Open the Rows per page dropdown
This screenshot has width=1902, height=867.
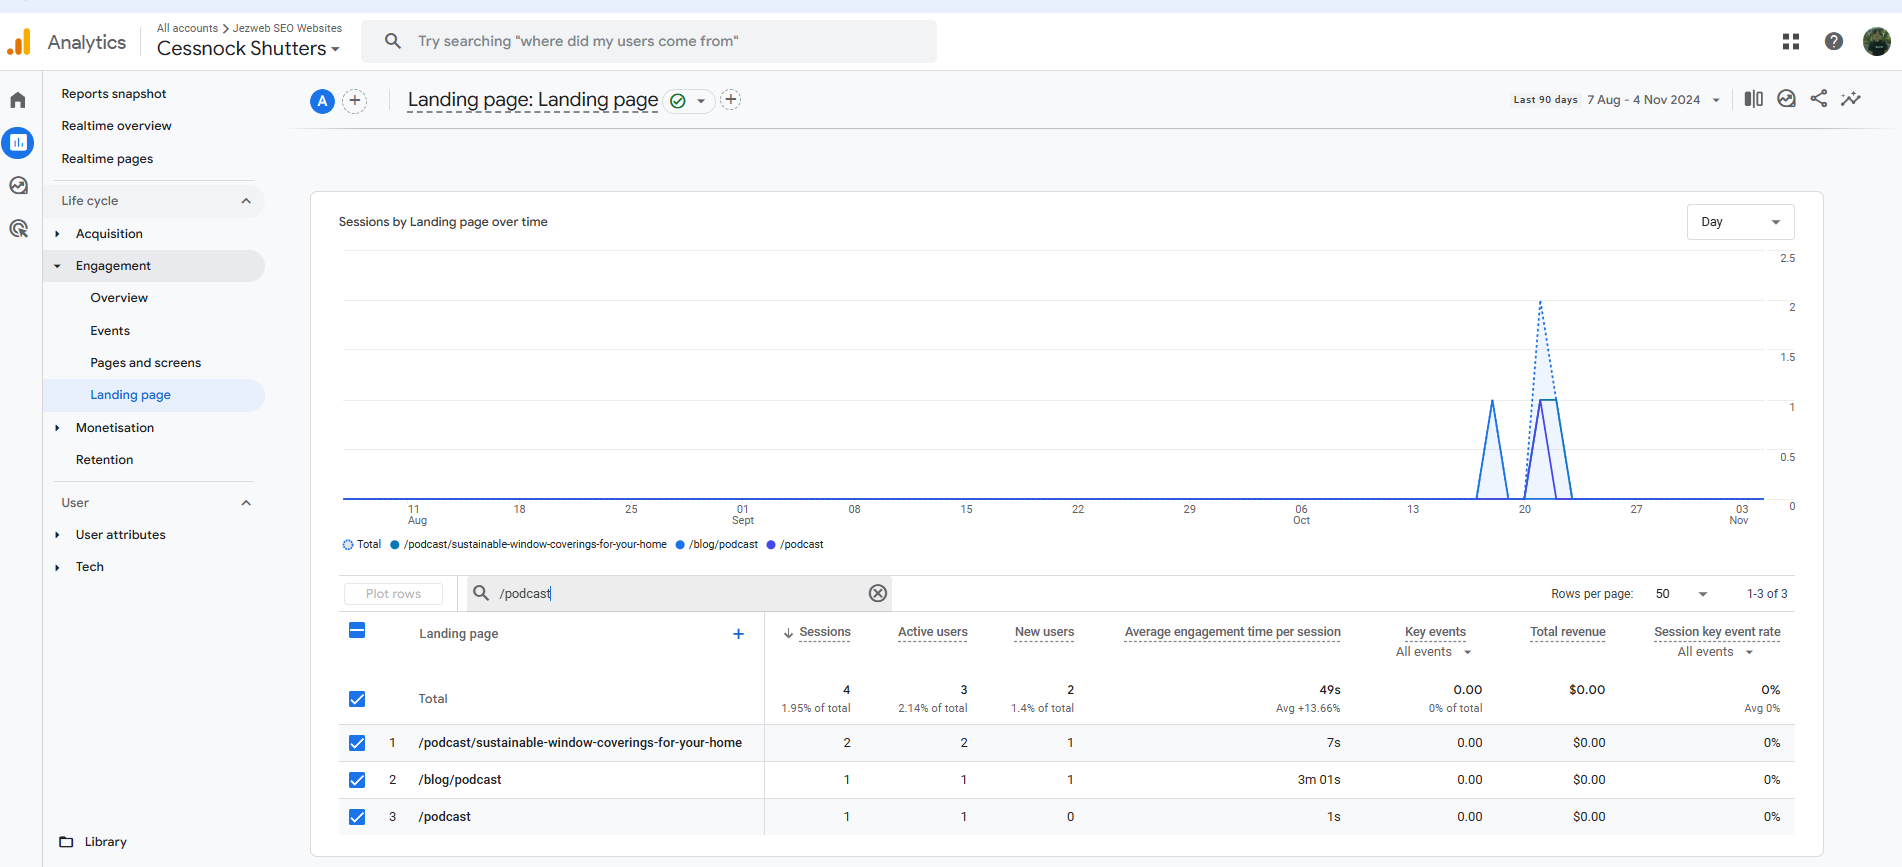[x=1681, y=594]
